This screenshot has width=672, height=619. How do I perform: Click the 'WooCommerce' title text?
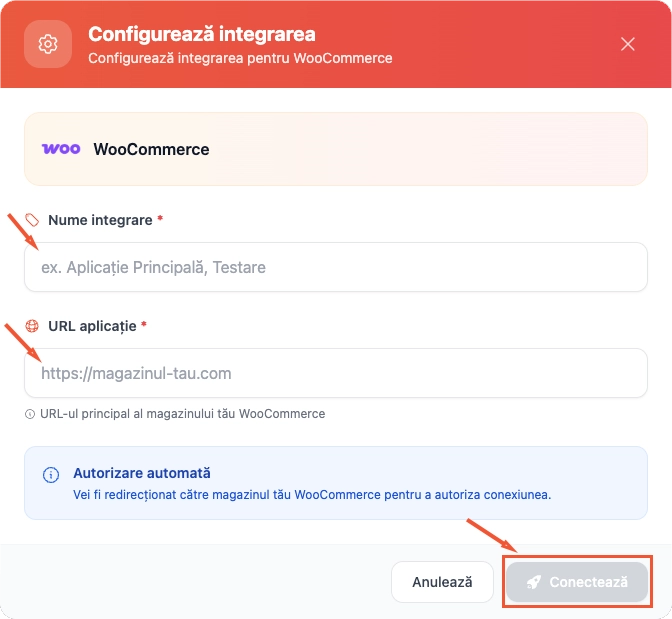coord(151,149)
